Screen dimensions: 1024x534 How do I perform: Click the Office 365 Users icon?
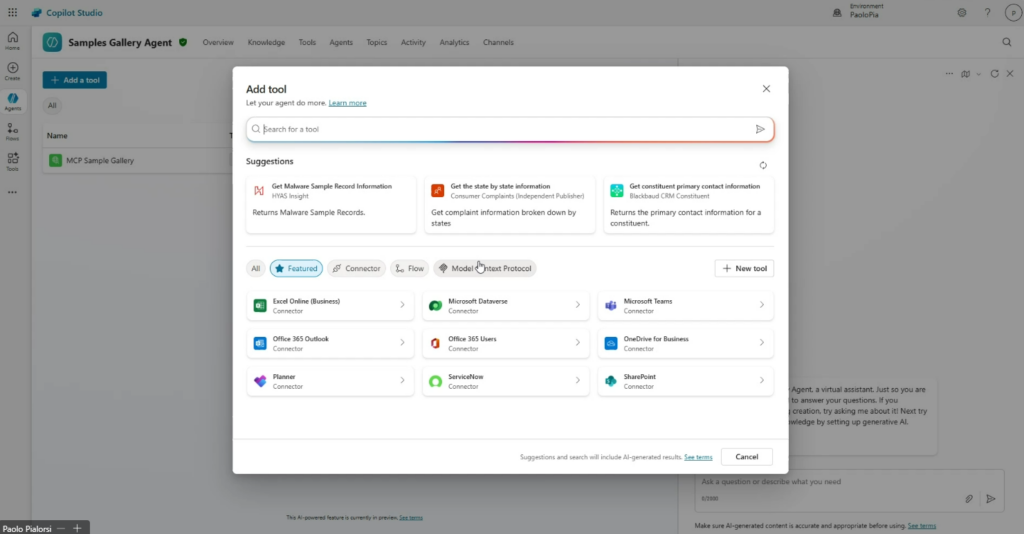click(x=435, y=343)
